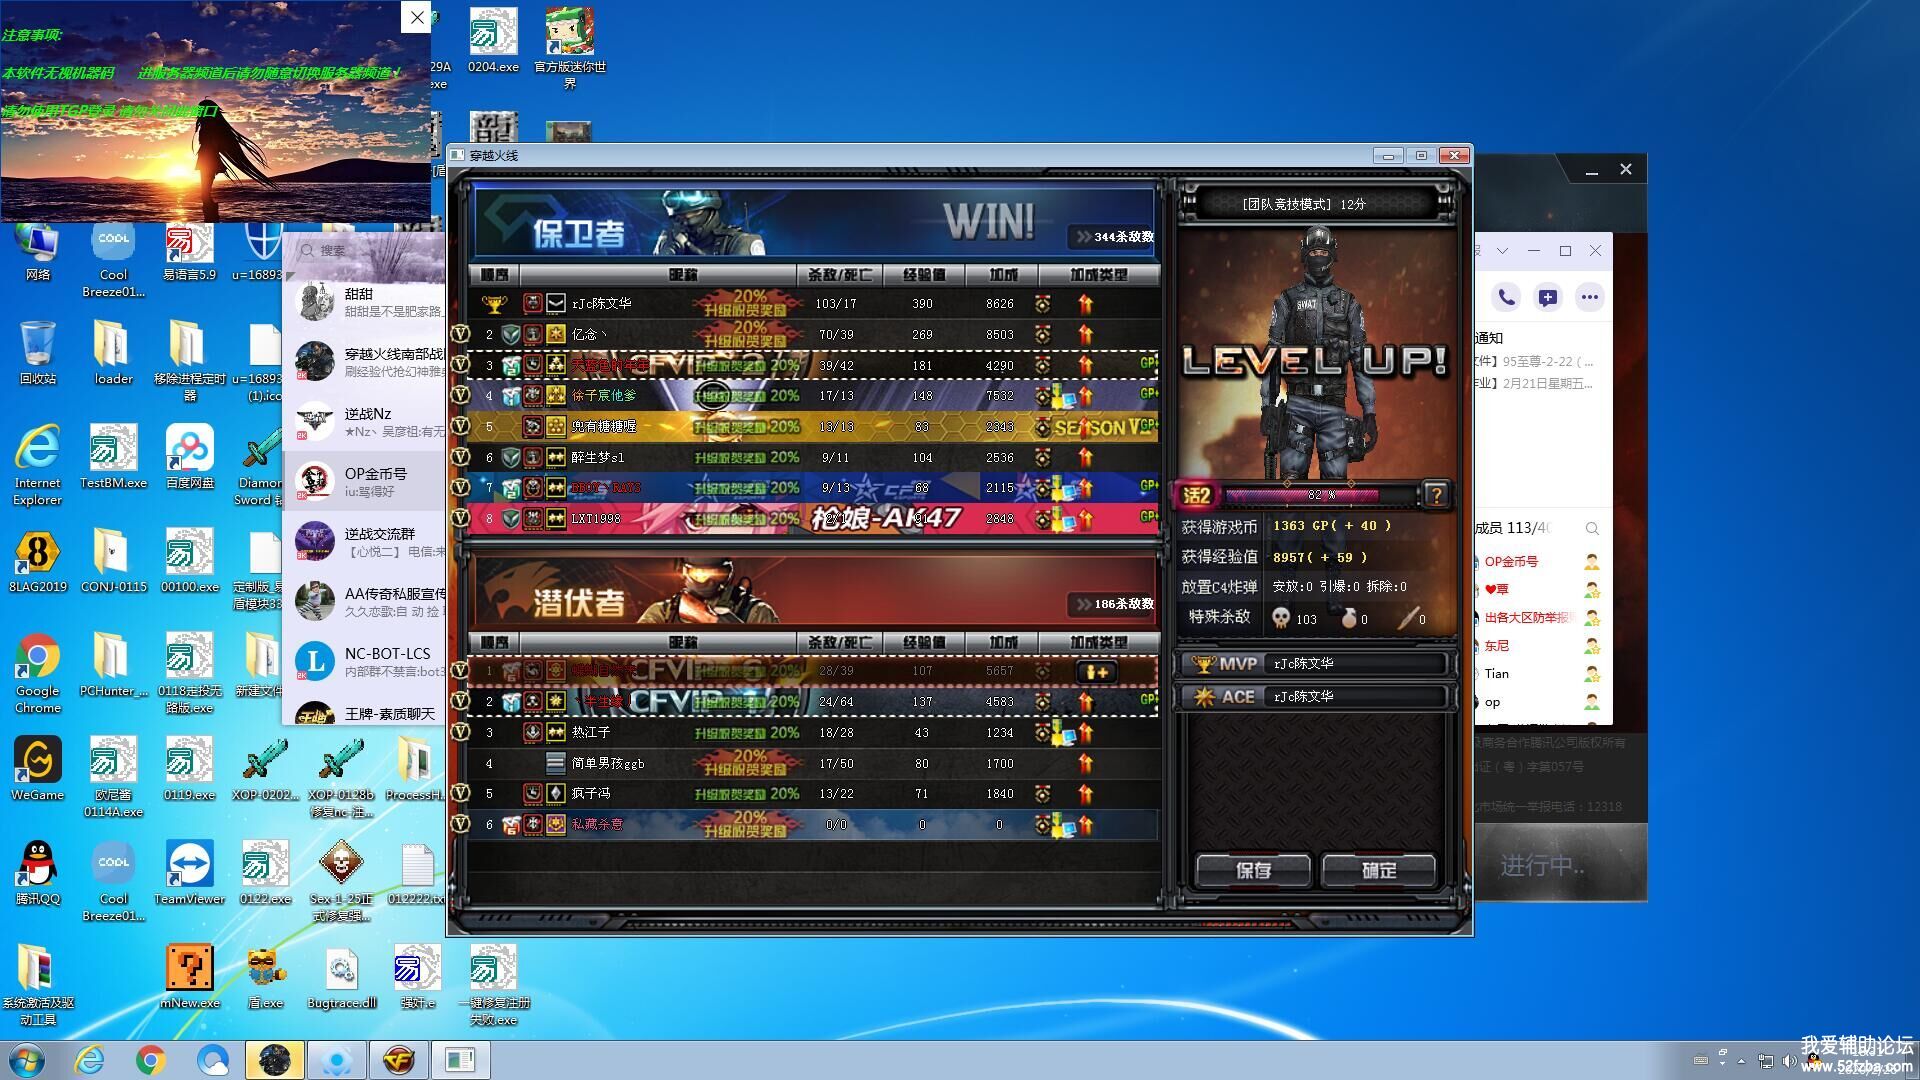Click the phone call icon in QQ chat window

[x=1506, y=297]
